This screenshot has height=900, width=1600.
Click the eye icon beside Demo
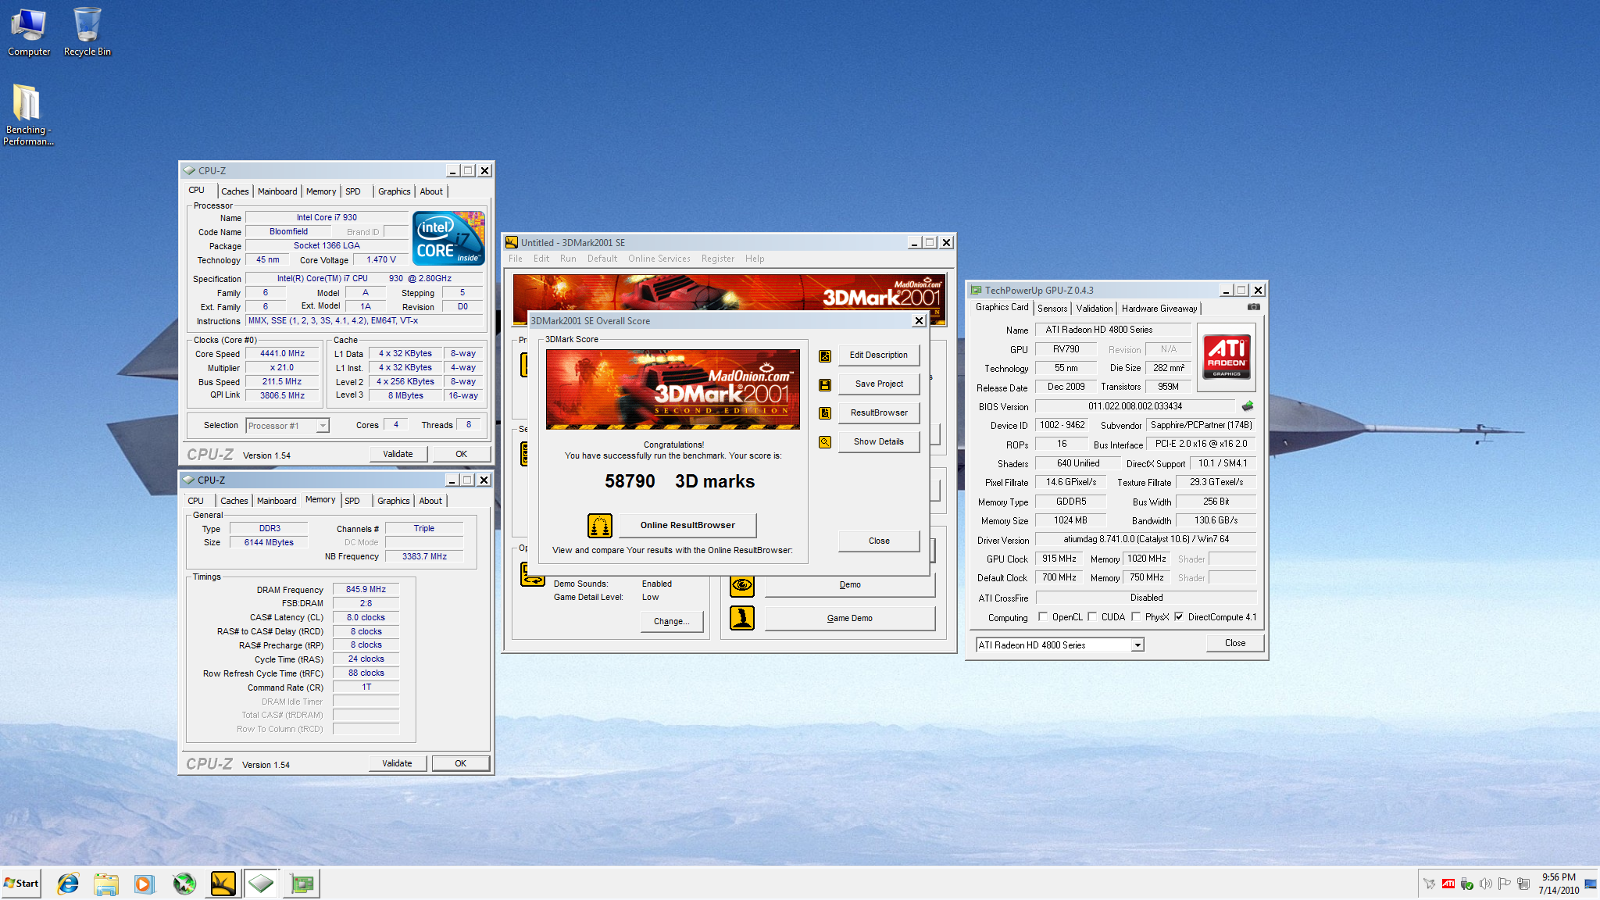pyautogui.click(x=742, y=585)
